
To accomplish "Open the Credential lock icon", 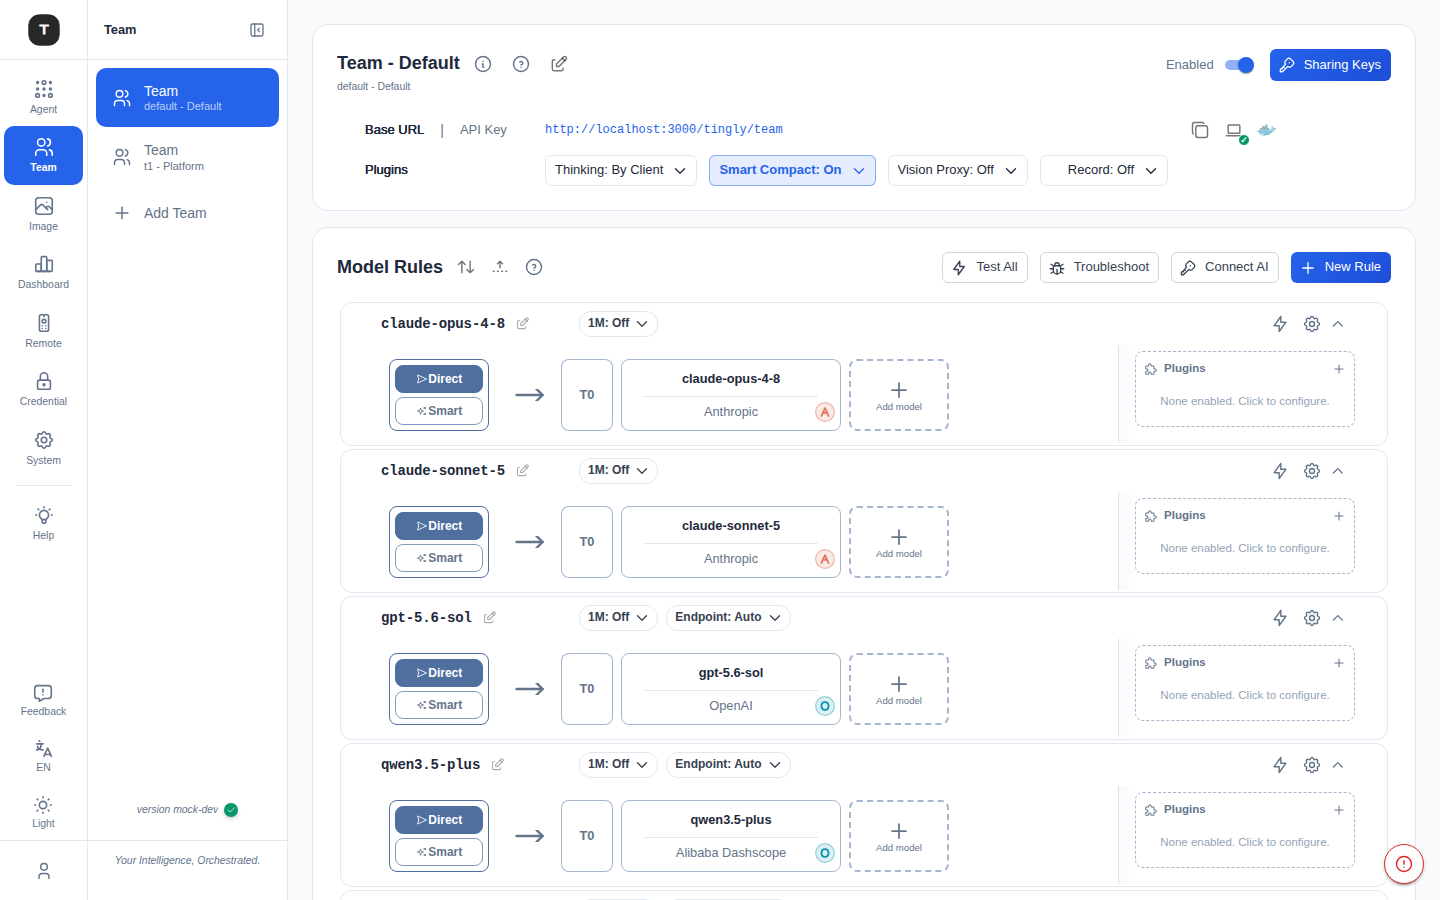I will [43, 389].
